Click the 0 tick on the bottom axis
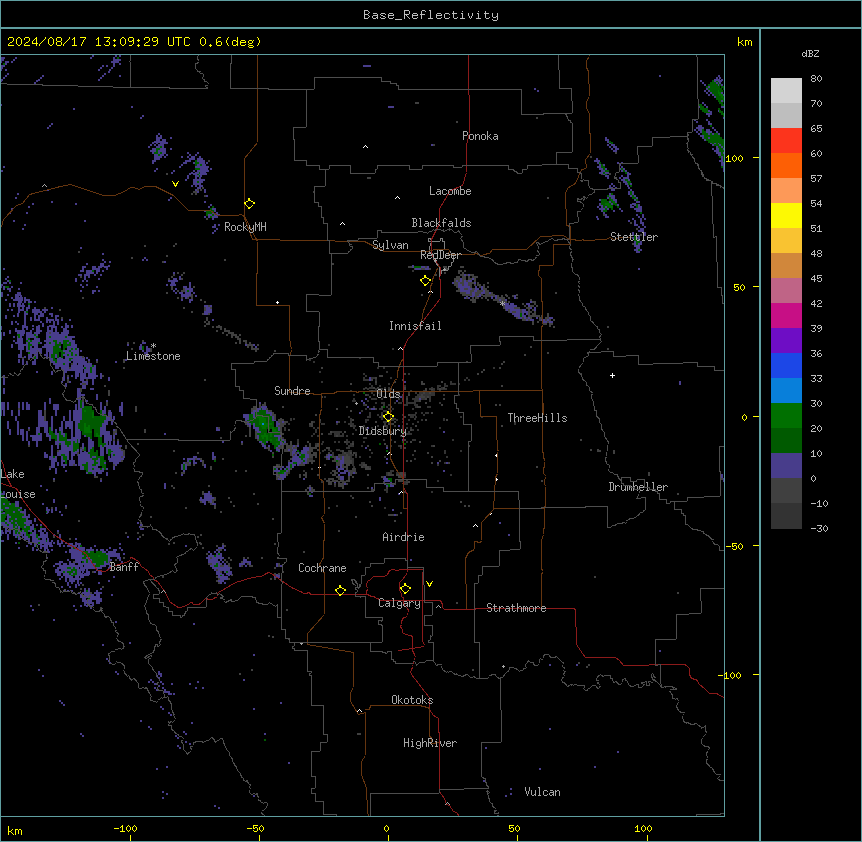This screenshot has height=842, width=862. [x=386, y=829]
